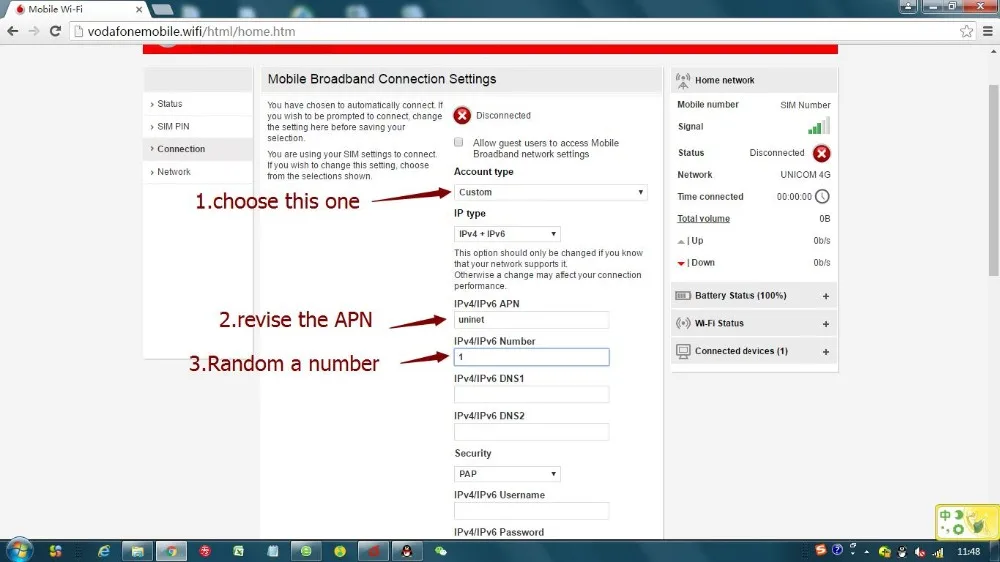
Task: Open the IP type IPv4 + IPv6 dropdown
Action: point(507,234)
